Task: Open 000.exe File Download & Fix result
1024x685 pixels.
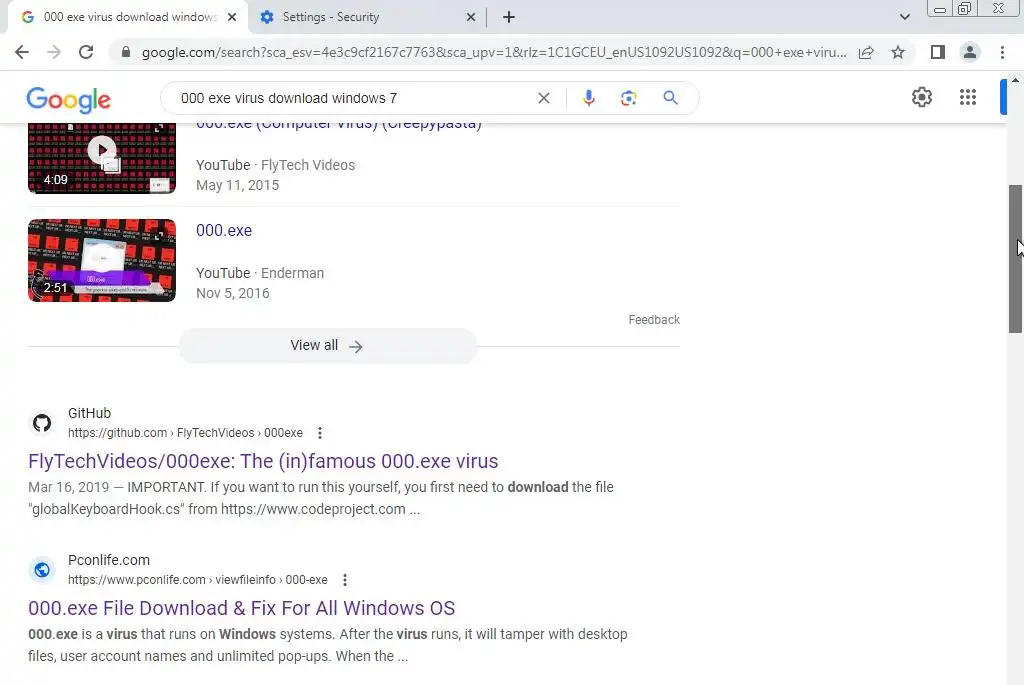Action: [x=242, y=608]
